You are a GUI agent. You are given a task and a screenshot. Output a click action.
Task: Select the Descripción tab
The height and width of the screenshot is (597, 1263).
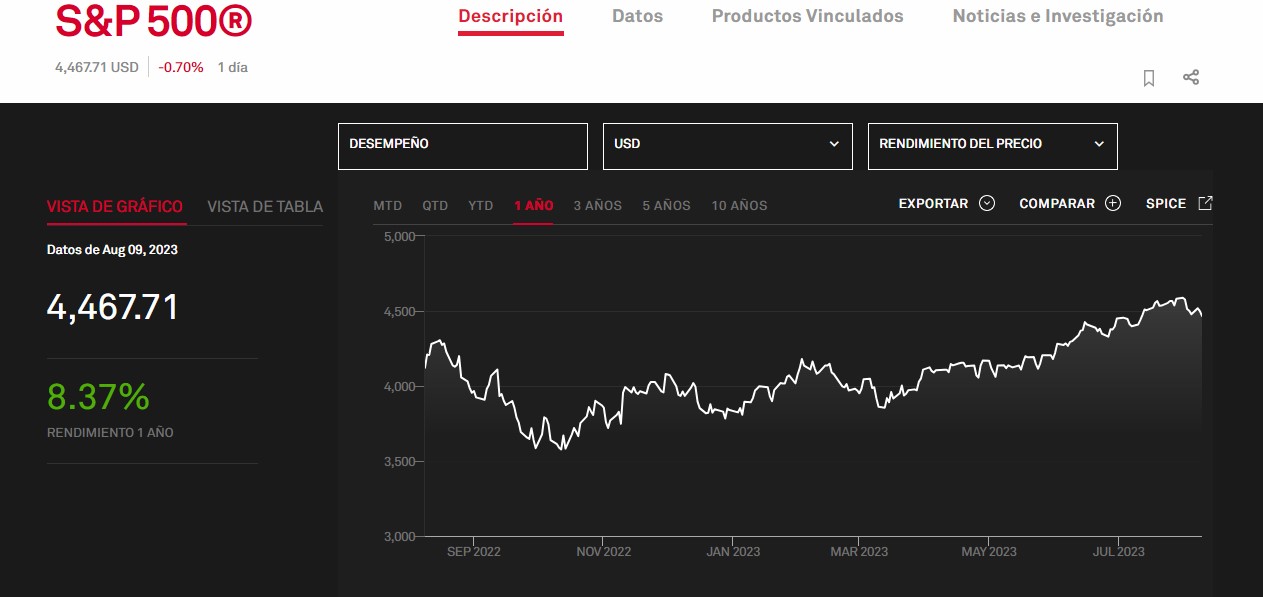510,16
